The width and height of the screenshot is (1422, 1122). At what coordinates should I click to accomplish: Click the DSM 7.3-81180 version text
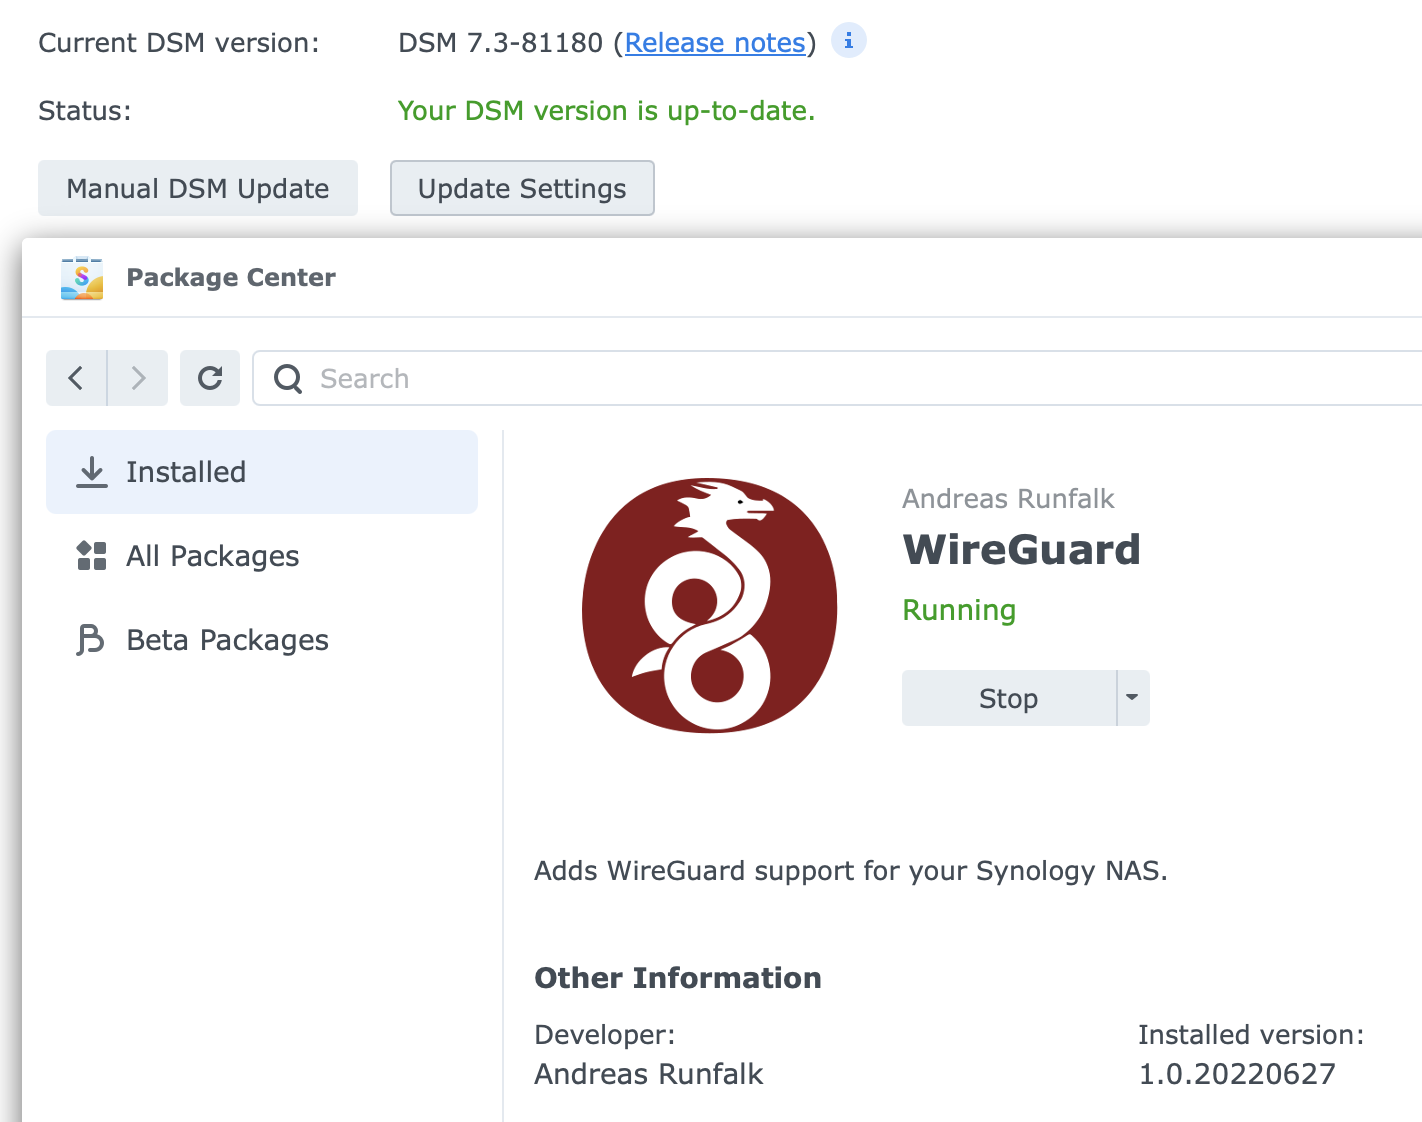(501, 43)
